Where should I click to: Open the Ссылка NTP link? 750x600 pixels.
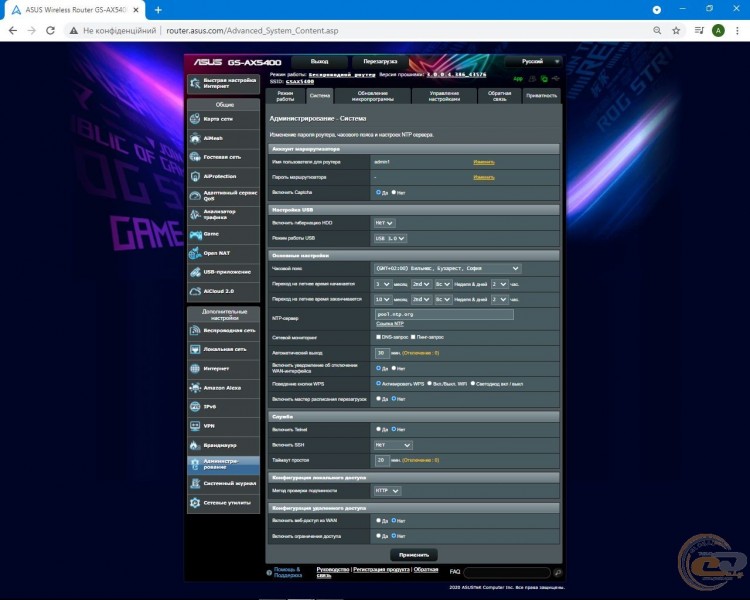pyautogui.click(x=390, y=324)
